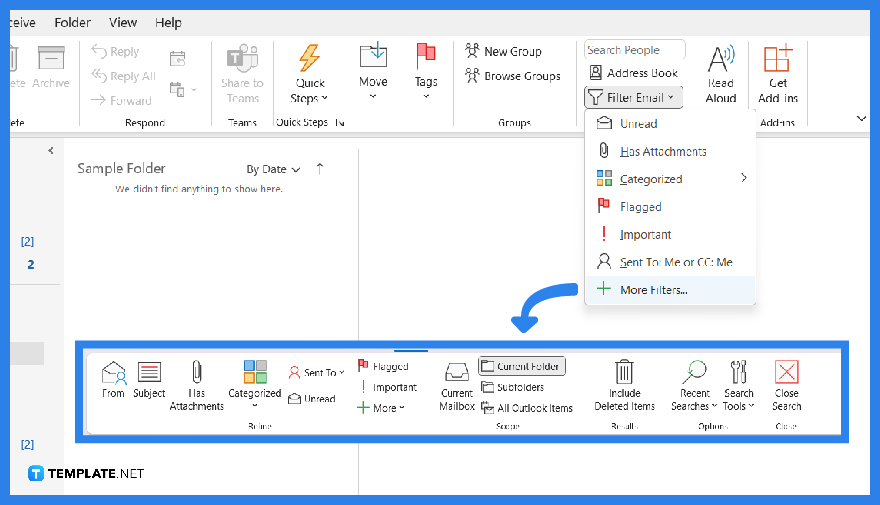This screenshot has width=880, height=505.
Task: Click Close Search button
Action: coord(786,385)
